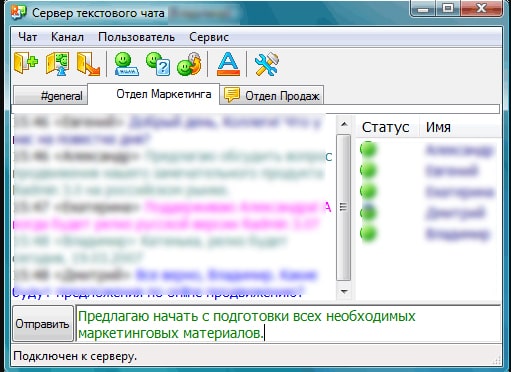
Task: Click the channel users door icon
Action: (58, 63)
